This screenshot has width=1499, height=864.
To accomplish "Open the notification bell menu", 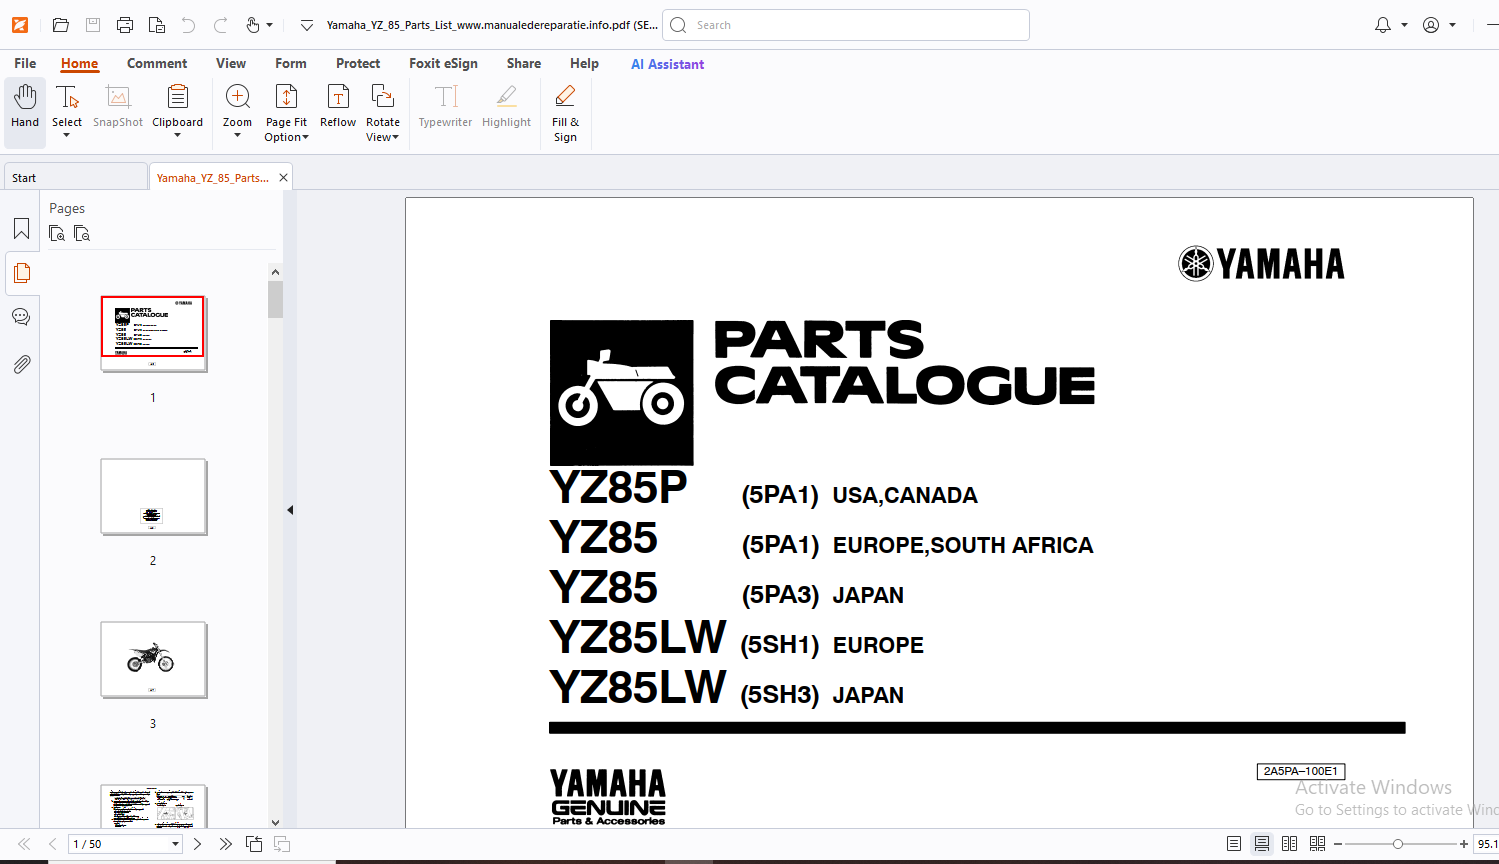I will (x=1390, y=25).
